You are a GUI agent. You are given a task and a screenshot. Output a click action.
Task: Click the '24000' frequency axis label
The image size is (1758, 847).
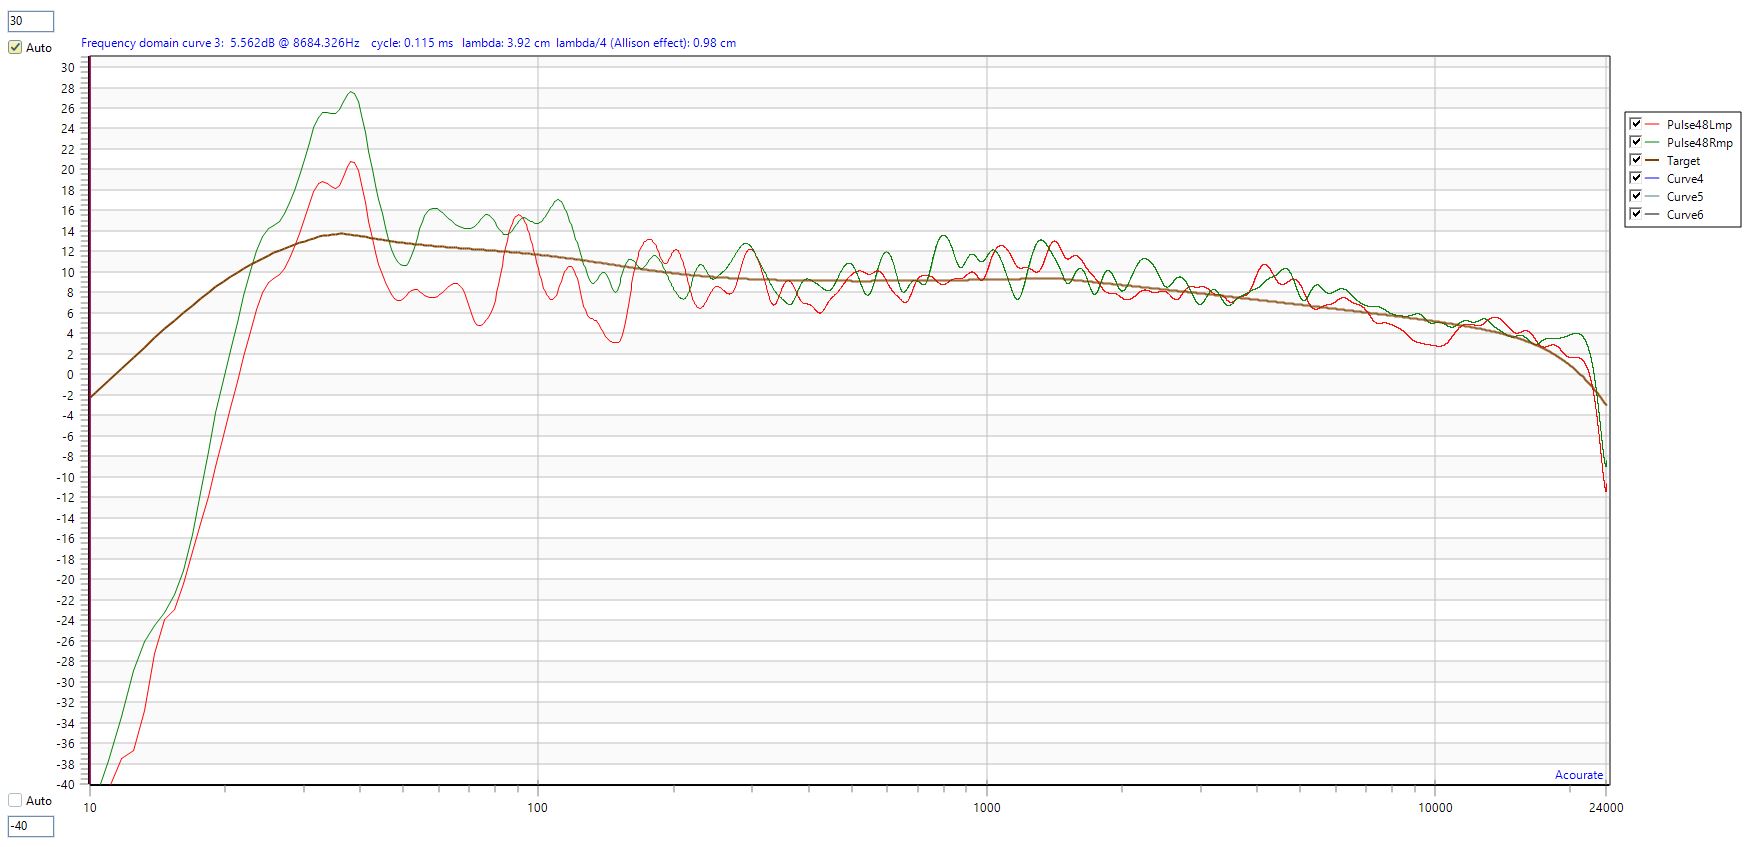coord(1607,807)
